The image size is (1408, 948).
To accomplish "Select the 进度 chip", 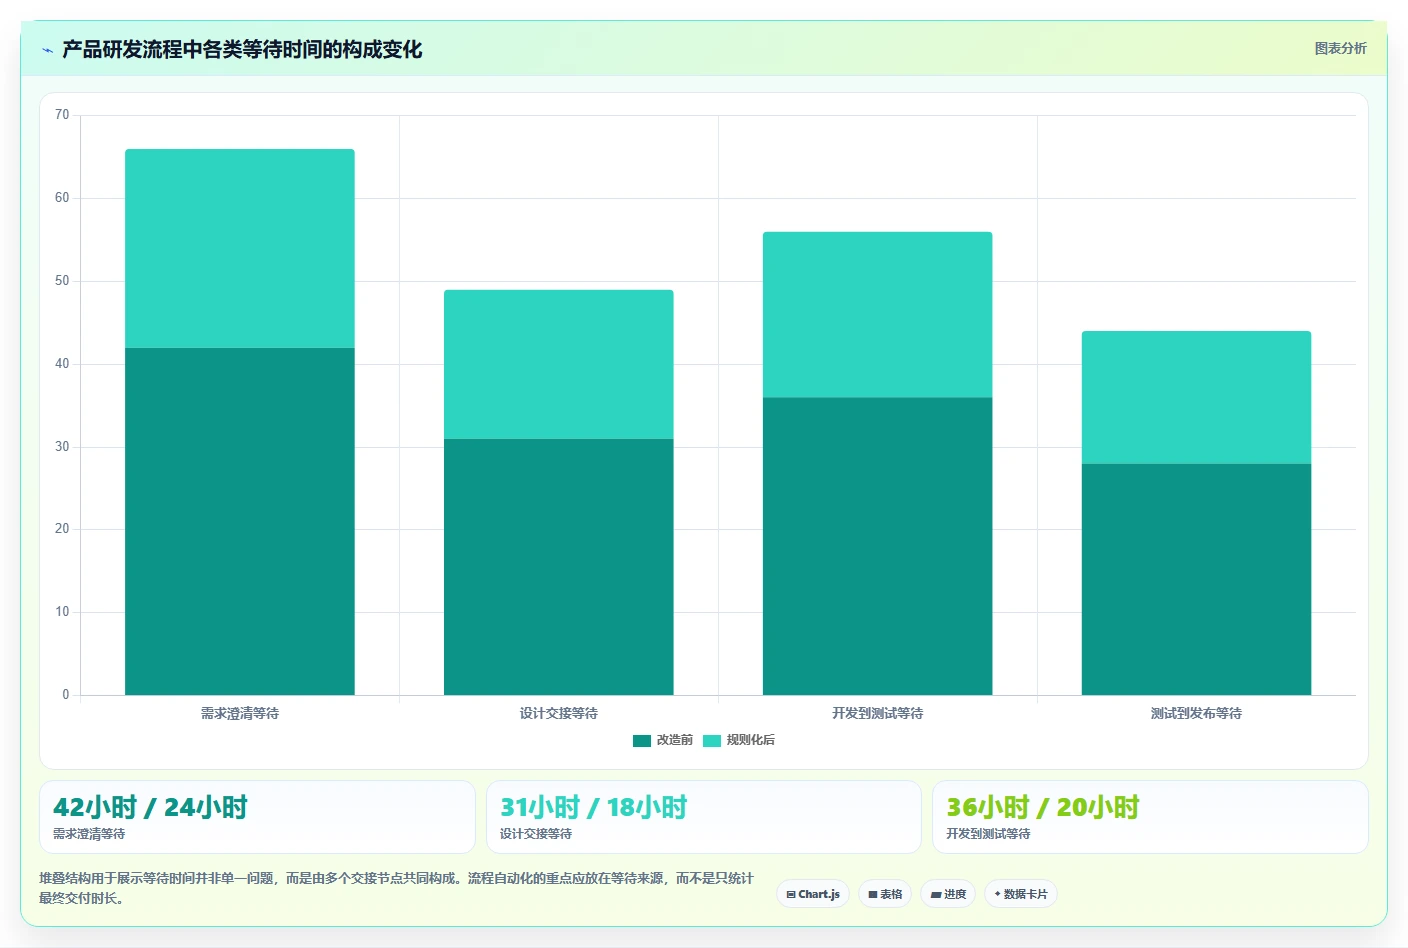I will click(948, 894).
